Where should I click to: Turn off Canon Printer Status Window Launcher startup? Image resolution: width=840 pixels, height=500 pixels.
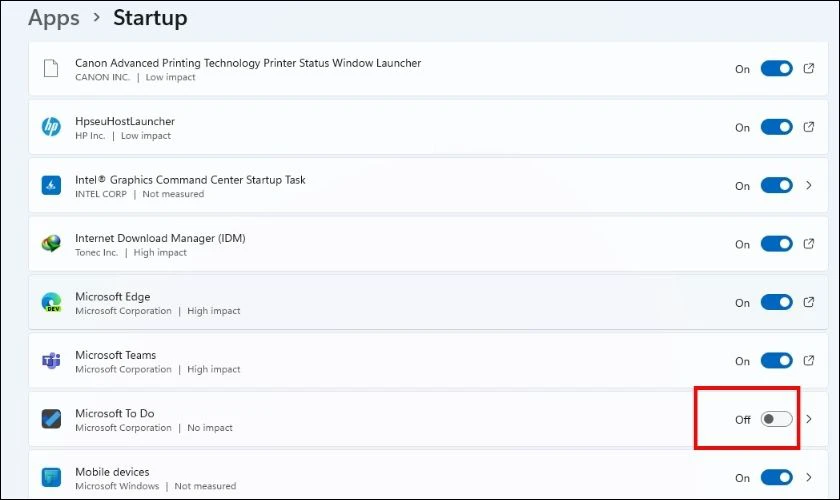pyautogui.click(x=776, y=69)
